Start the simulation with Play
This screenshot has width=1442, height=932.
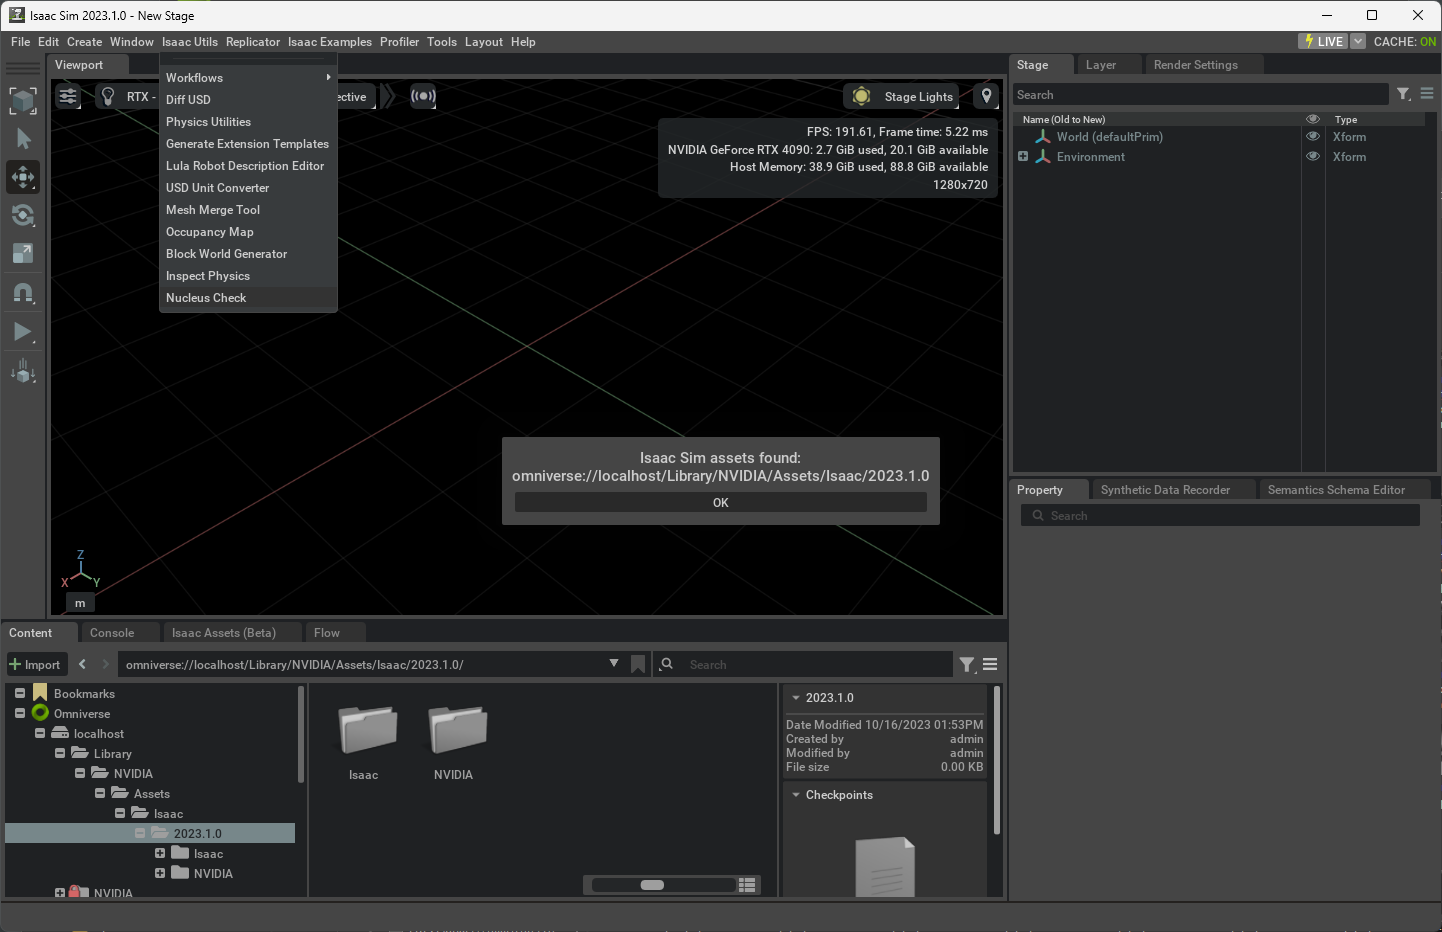23,332
